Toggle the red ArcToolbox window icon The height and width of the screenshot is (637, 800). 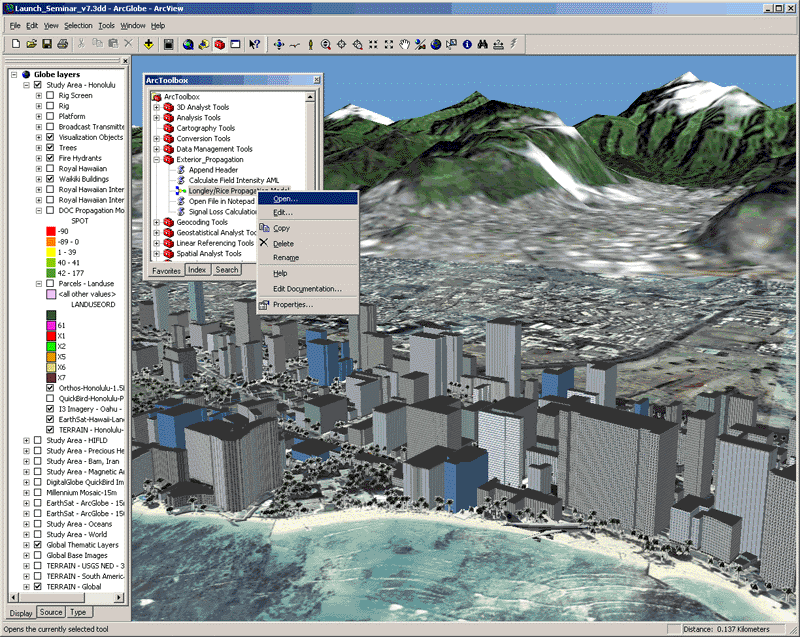[219, 44]
